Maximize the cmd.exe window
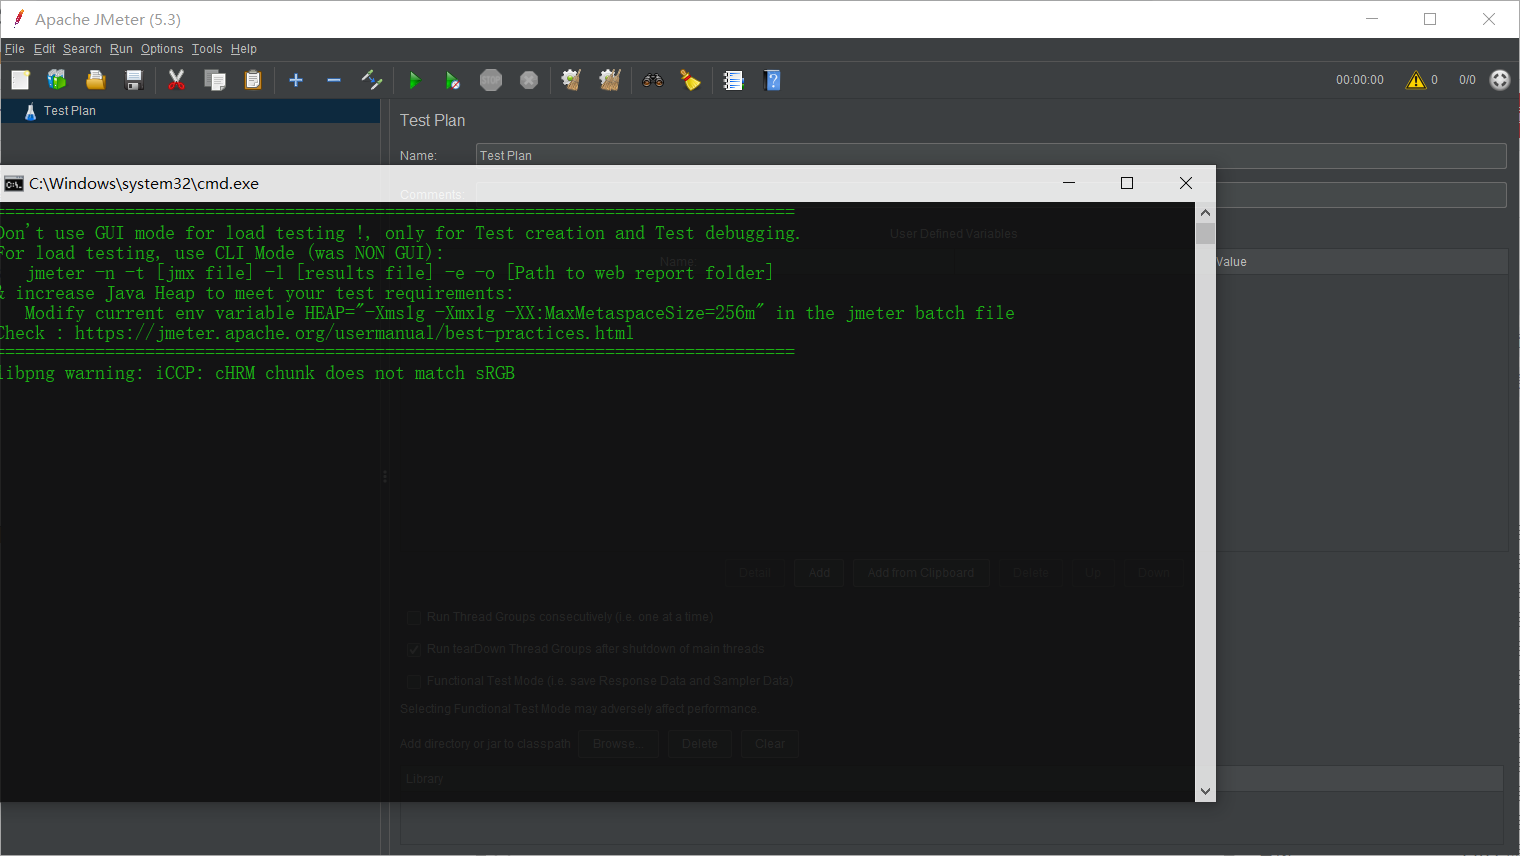Screen dimensions: 1520x856 point(1127,183)
